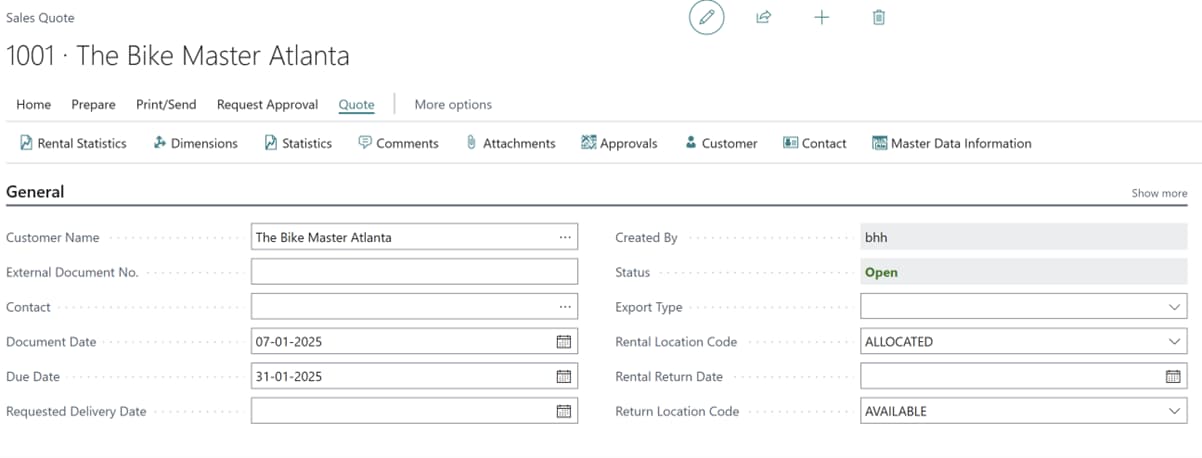The image size is (1202, 458).
Task: Open Dimensions action
Action: coord(195,143)
